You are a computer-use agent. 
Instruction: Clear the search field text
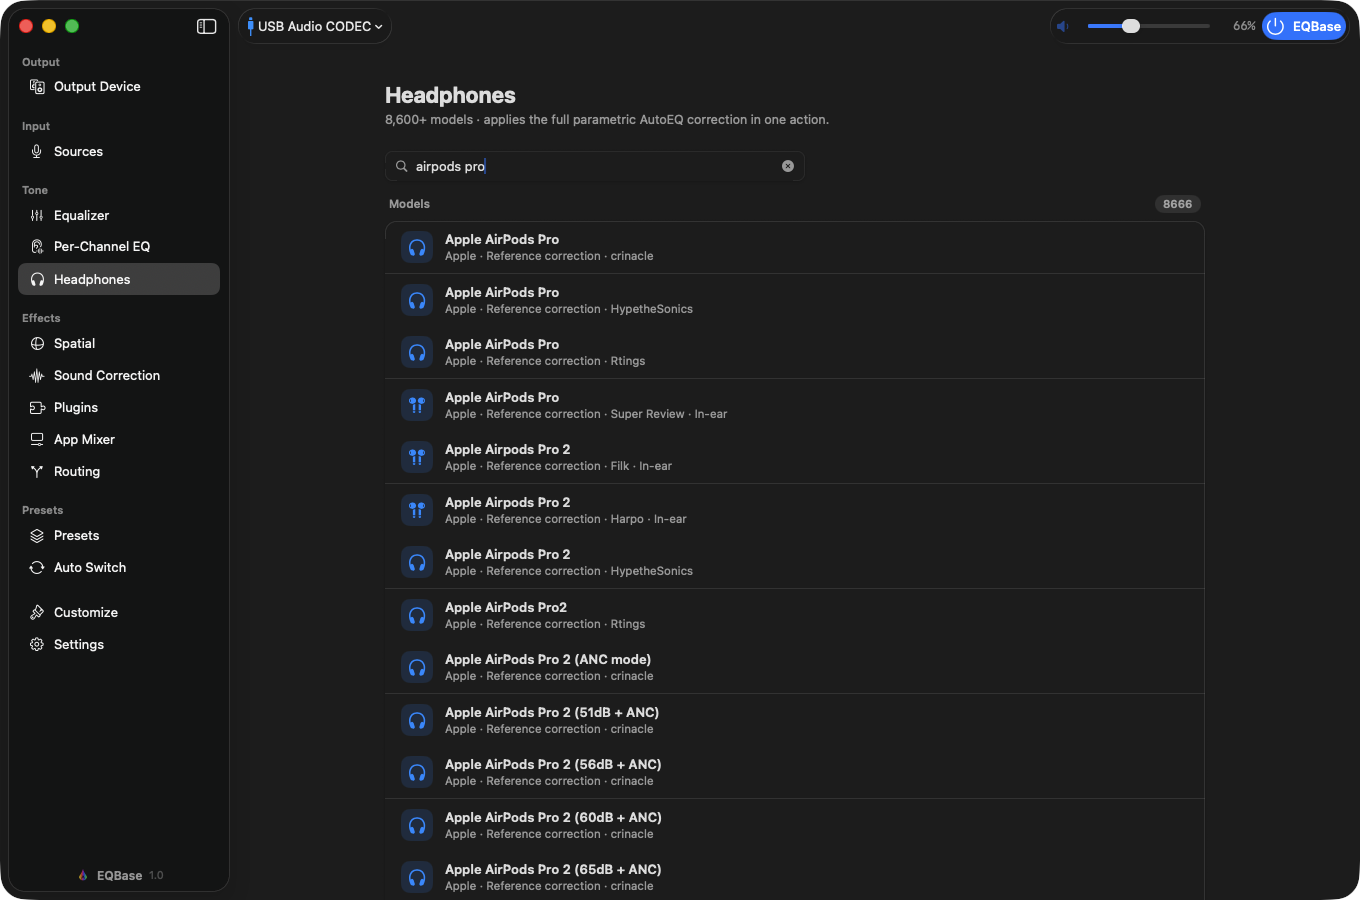coord(788,167)
